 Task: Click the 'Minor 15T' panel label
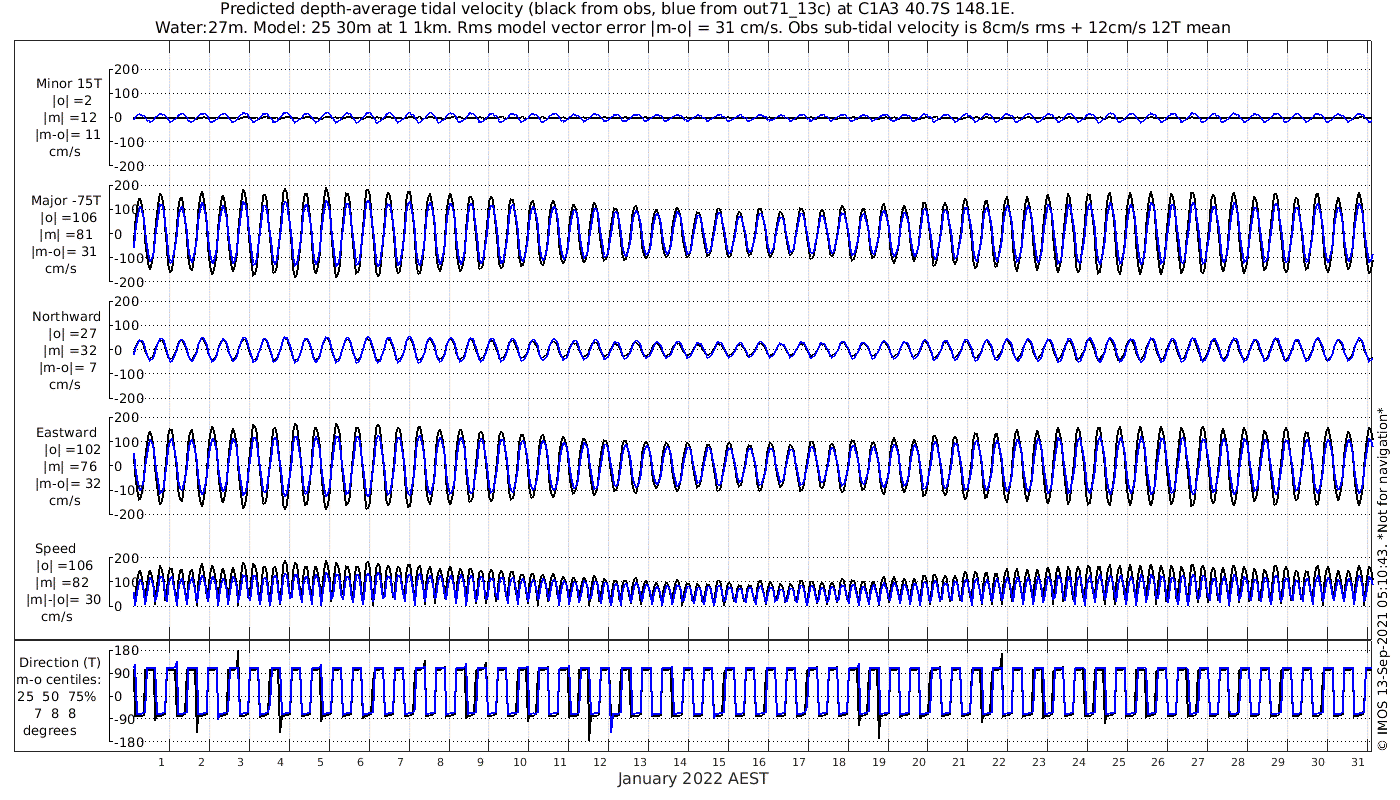click(x=69, y=83)
